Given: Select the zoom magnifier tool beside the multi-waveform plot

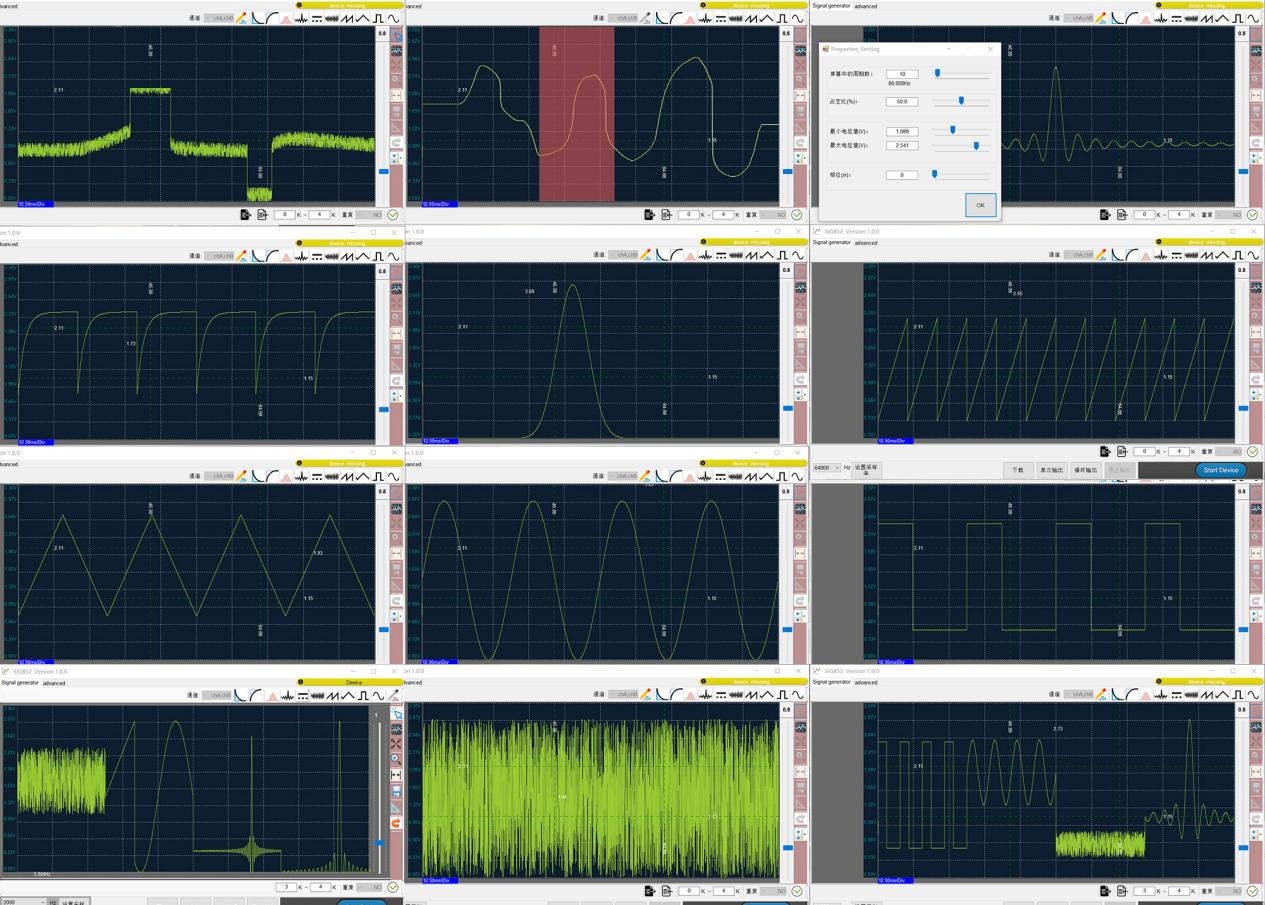Looking at the screenshot, I should pyautogui.click(x=396, y=760).
